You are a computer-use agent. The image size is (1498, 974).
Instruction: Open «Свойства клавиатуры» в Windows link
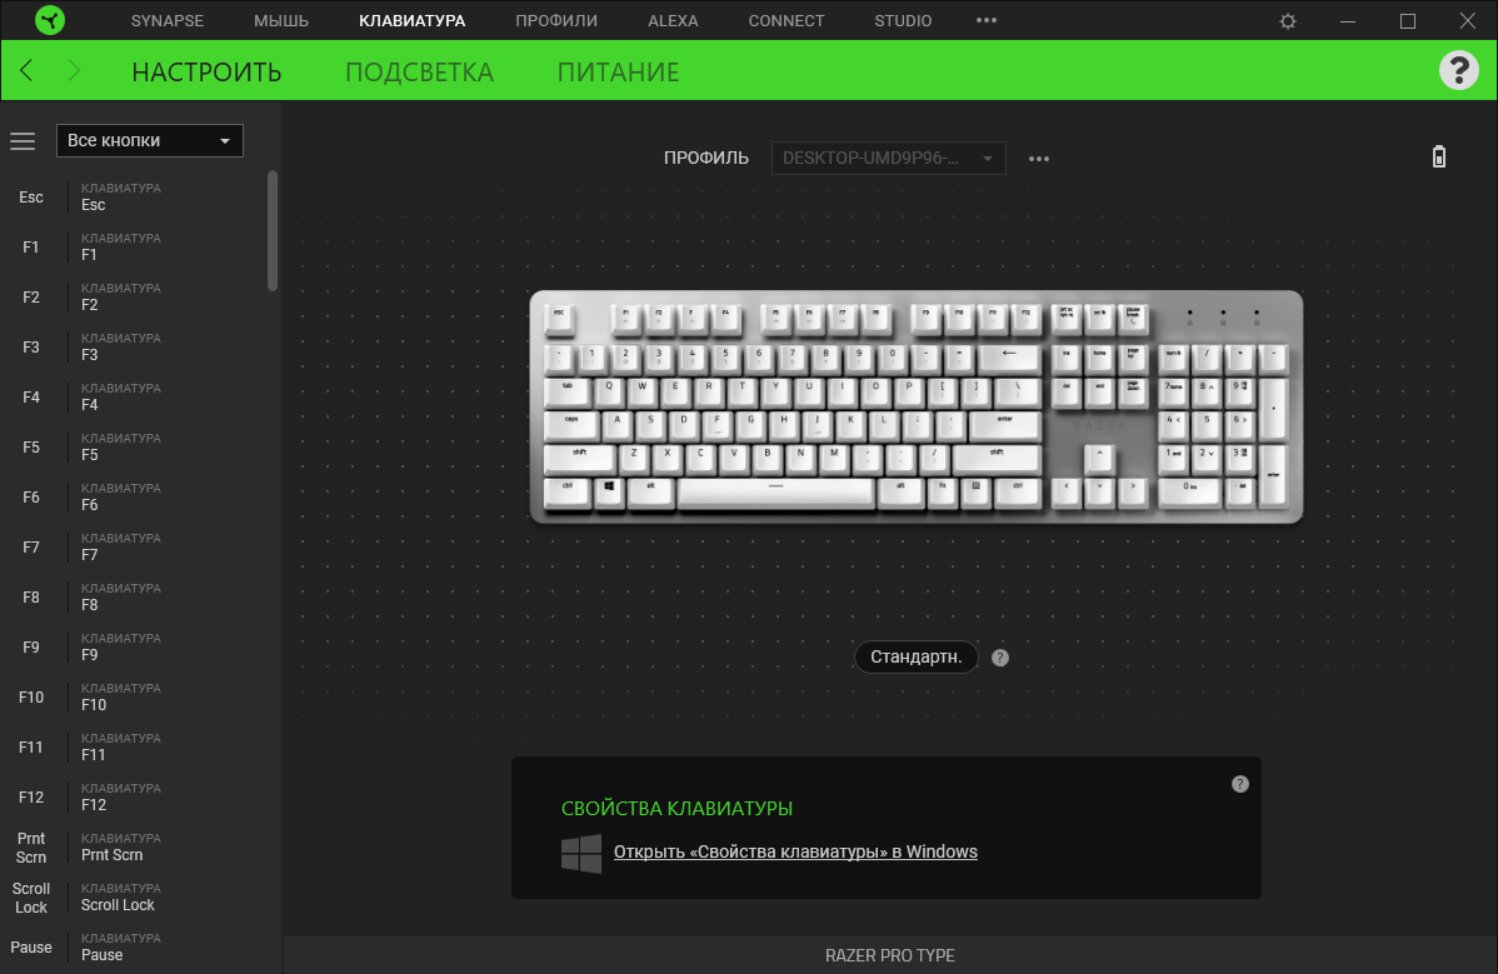tap(795, 852)
